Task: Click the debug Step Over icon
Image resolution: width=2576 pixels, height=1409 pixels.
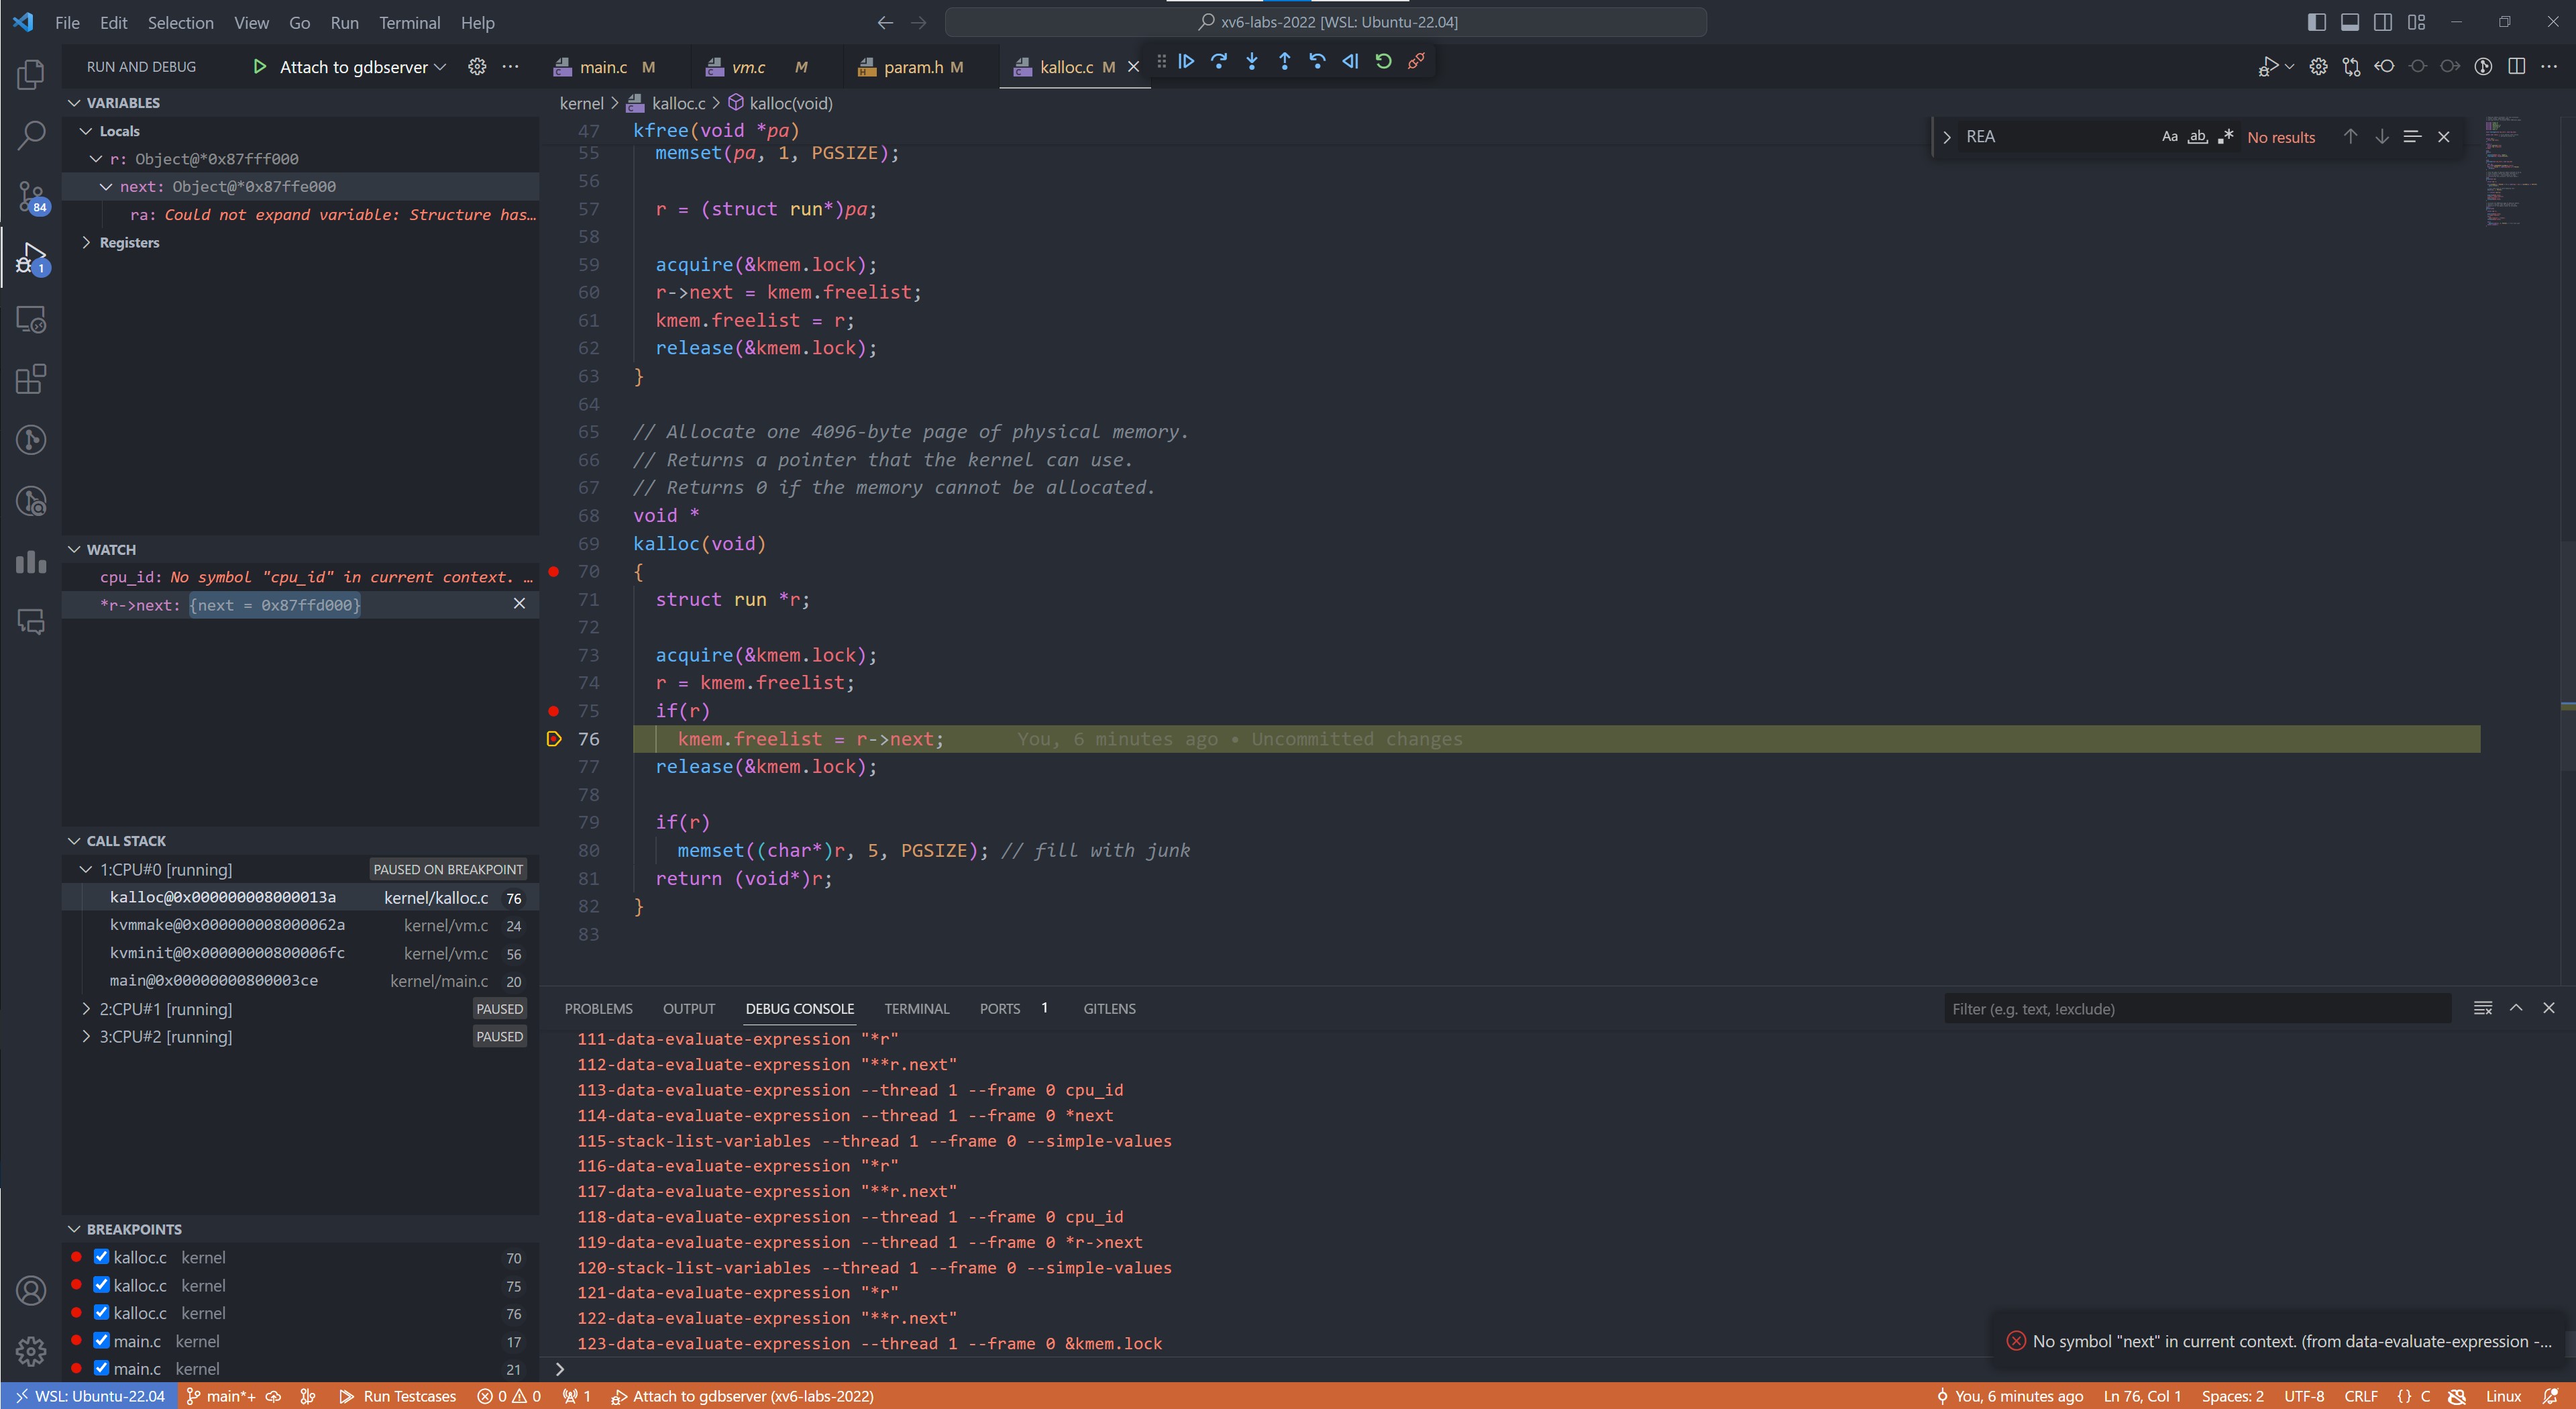Action: click(x=1219, y=62)
